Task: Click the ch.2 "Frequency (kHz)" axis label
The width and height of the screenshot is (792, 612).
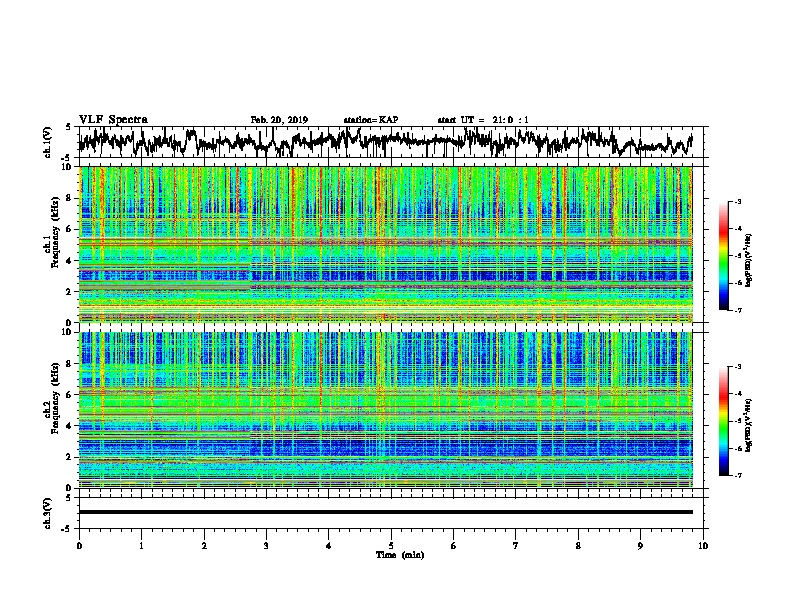Action: (x=55, y=398)
